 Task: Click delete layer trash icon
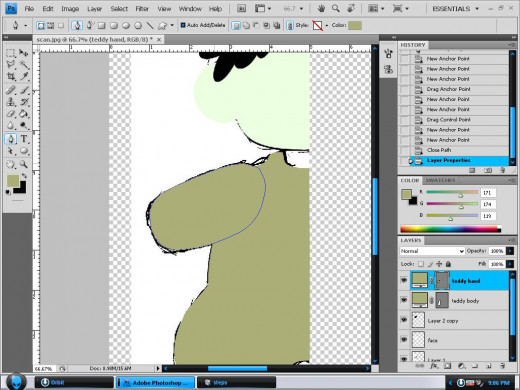502,366
